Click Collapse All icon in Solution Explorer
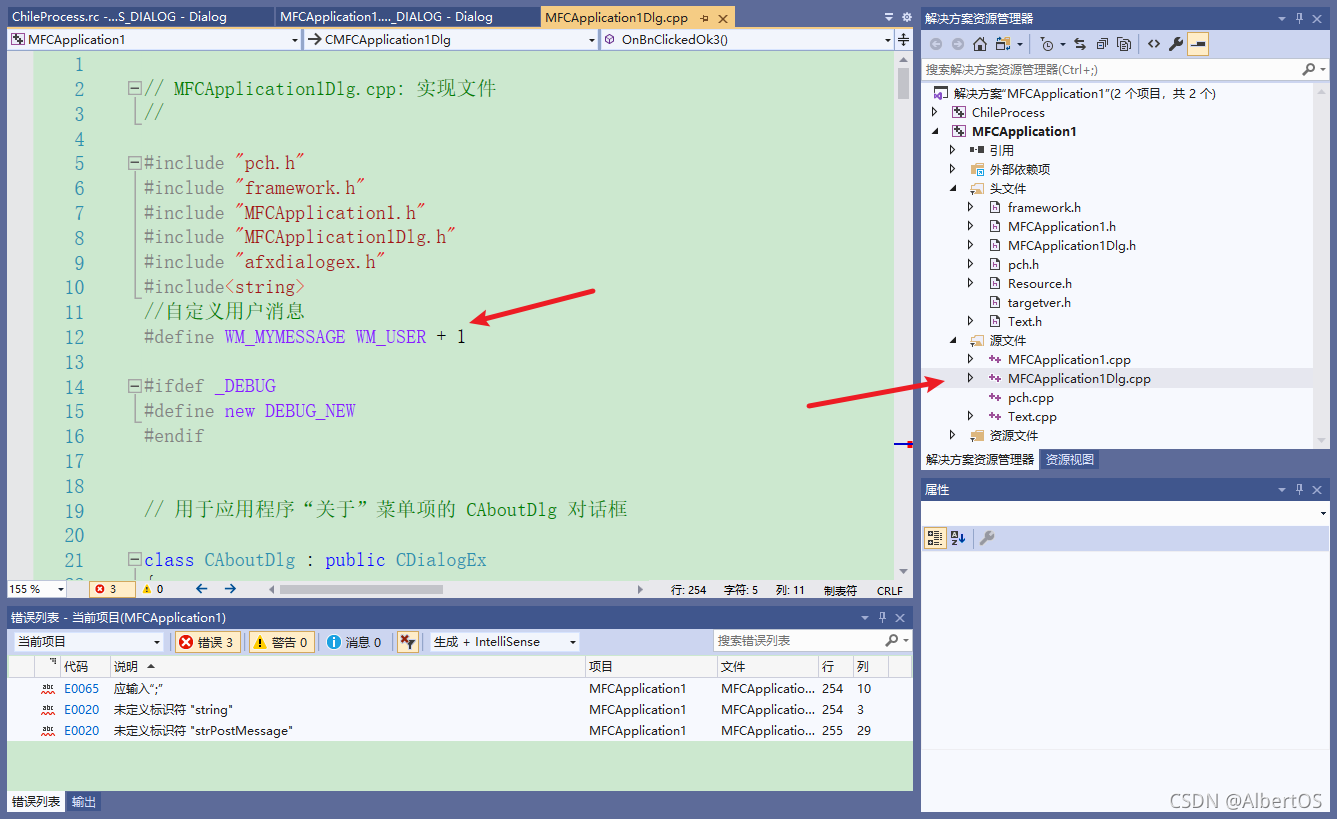1337x819 pixels. [1101, 44]
